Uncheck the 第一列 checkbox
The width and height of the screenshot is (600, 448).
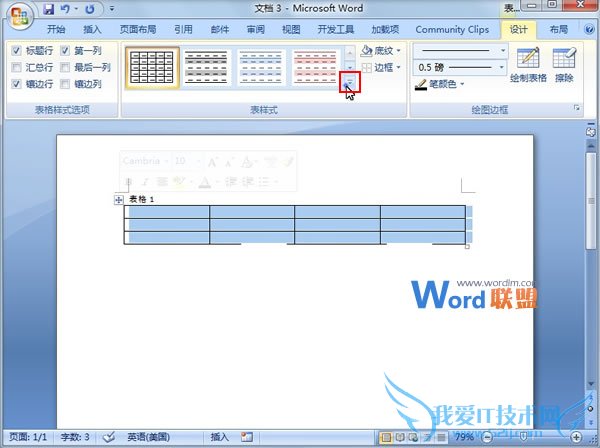pyautogui.click(x=65, y=51)
